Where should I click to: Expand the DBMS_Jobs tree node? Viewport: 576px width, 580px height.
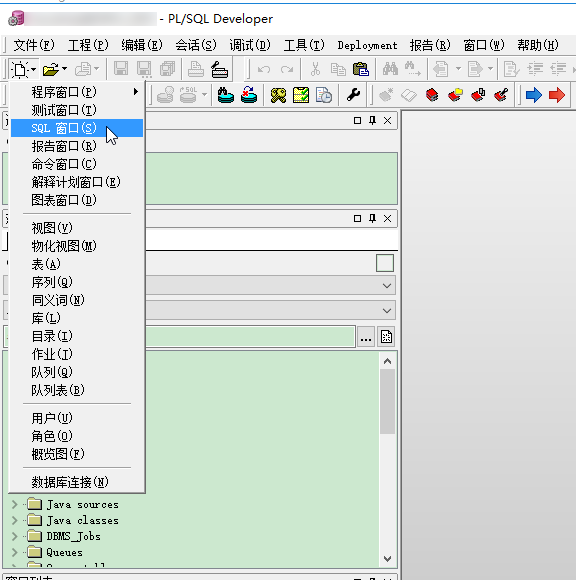coord(14,536)
